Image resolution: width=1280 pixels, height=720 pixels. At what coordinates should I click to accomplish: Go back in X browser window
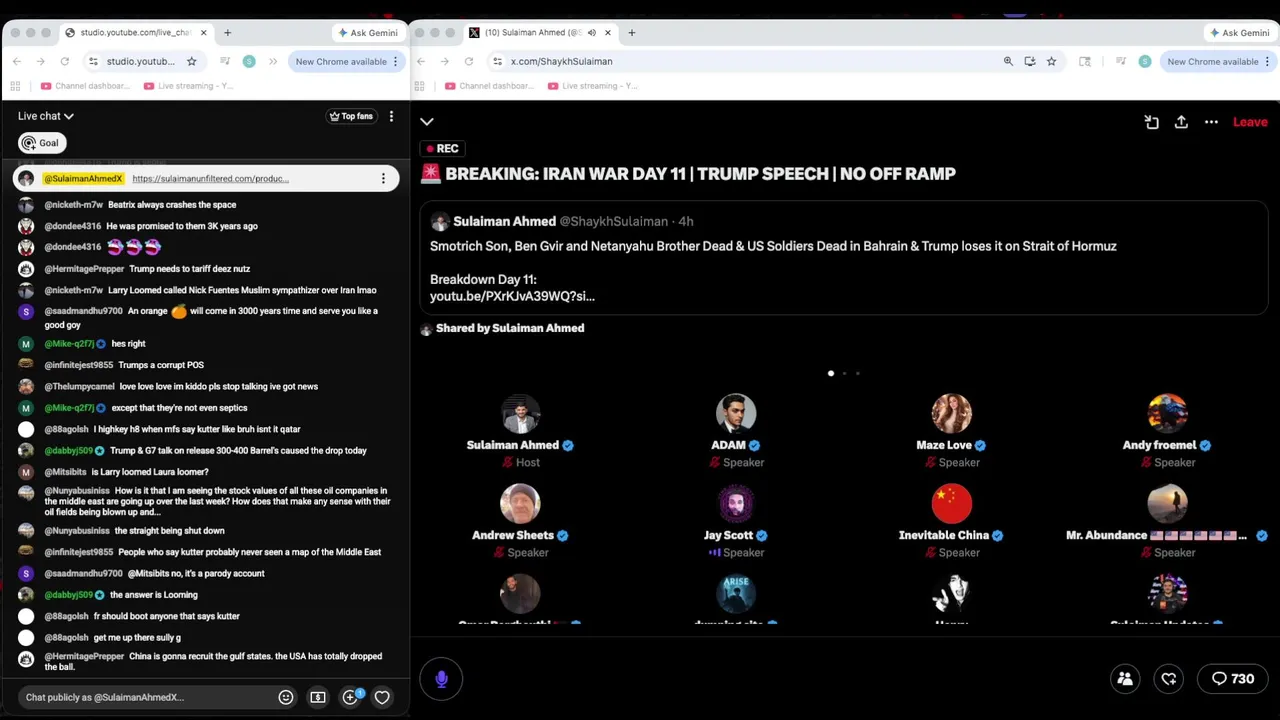(421, 61)
